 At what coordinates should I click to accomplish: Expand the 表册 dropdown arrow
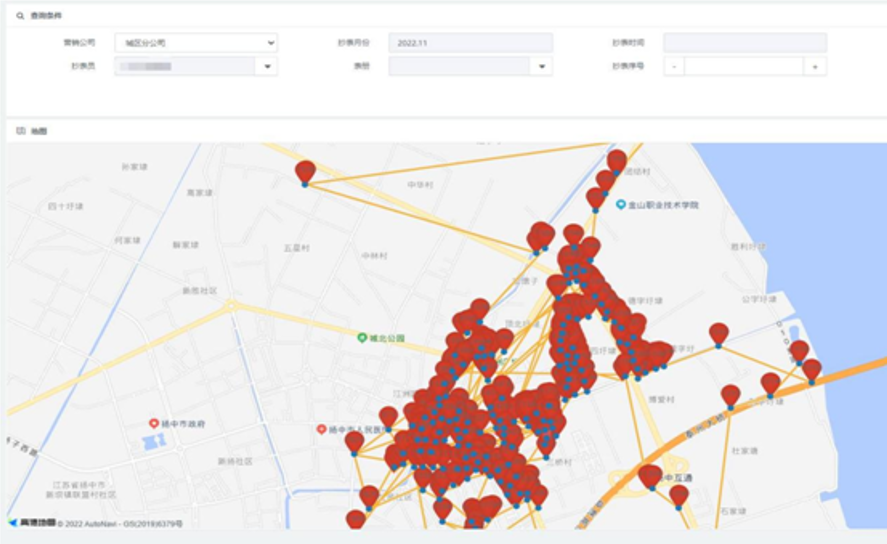[542, 66]
